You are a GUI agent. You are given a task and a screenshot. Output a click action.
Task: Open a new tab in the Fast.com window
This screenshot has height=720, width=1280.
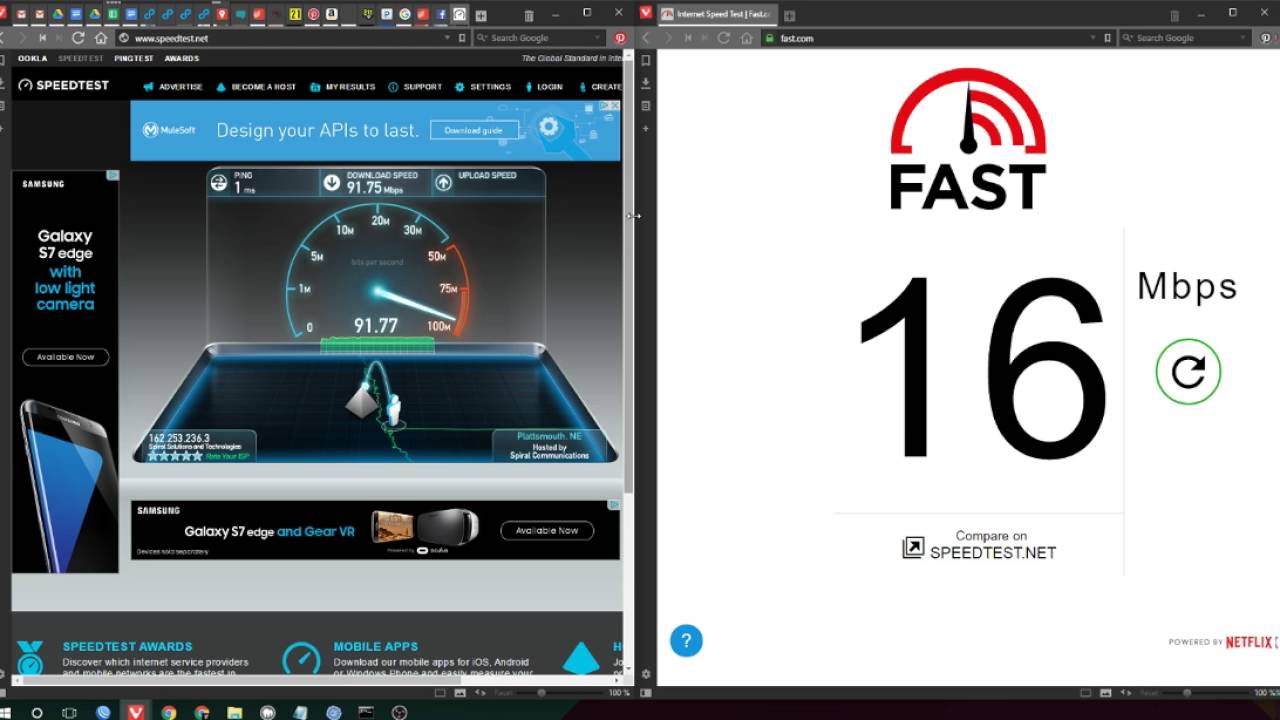click(789, 15)
